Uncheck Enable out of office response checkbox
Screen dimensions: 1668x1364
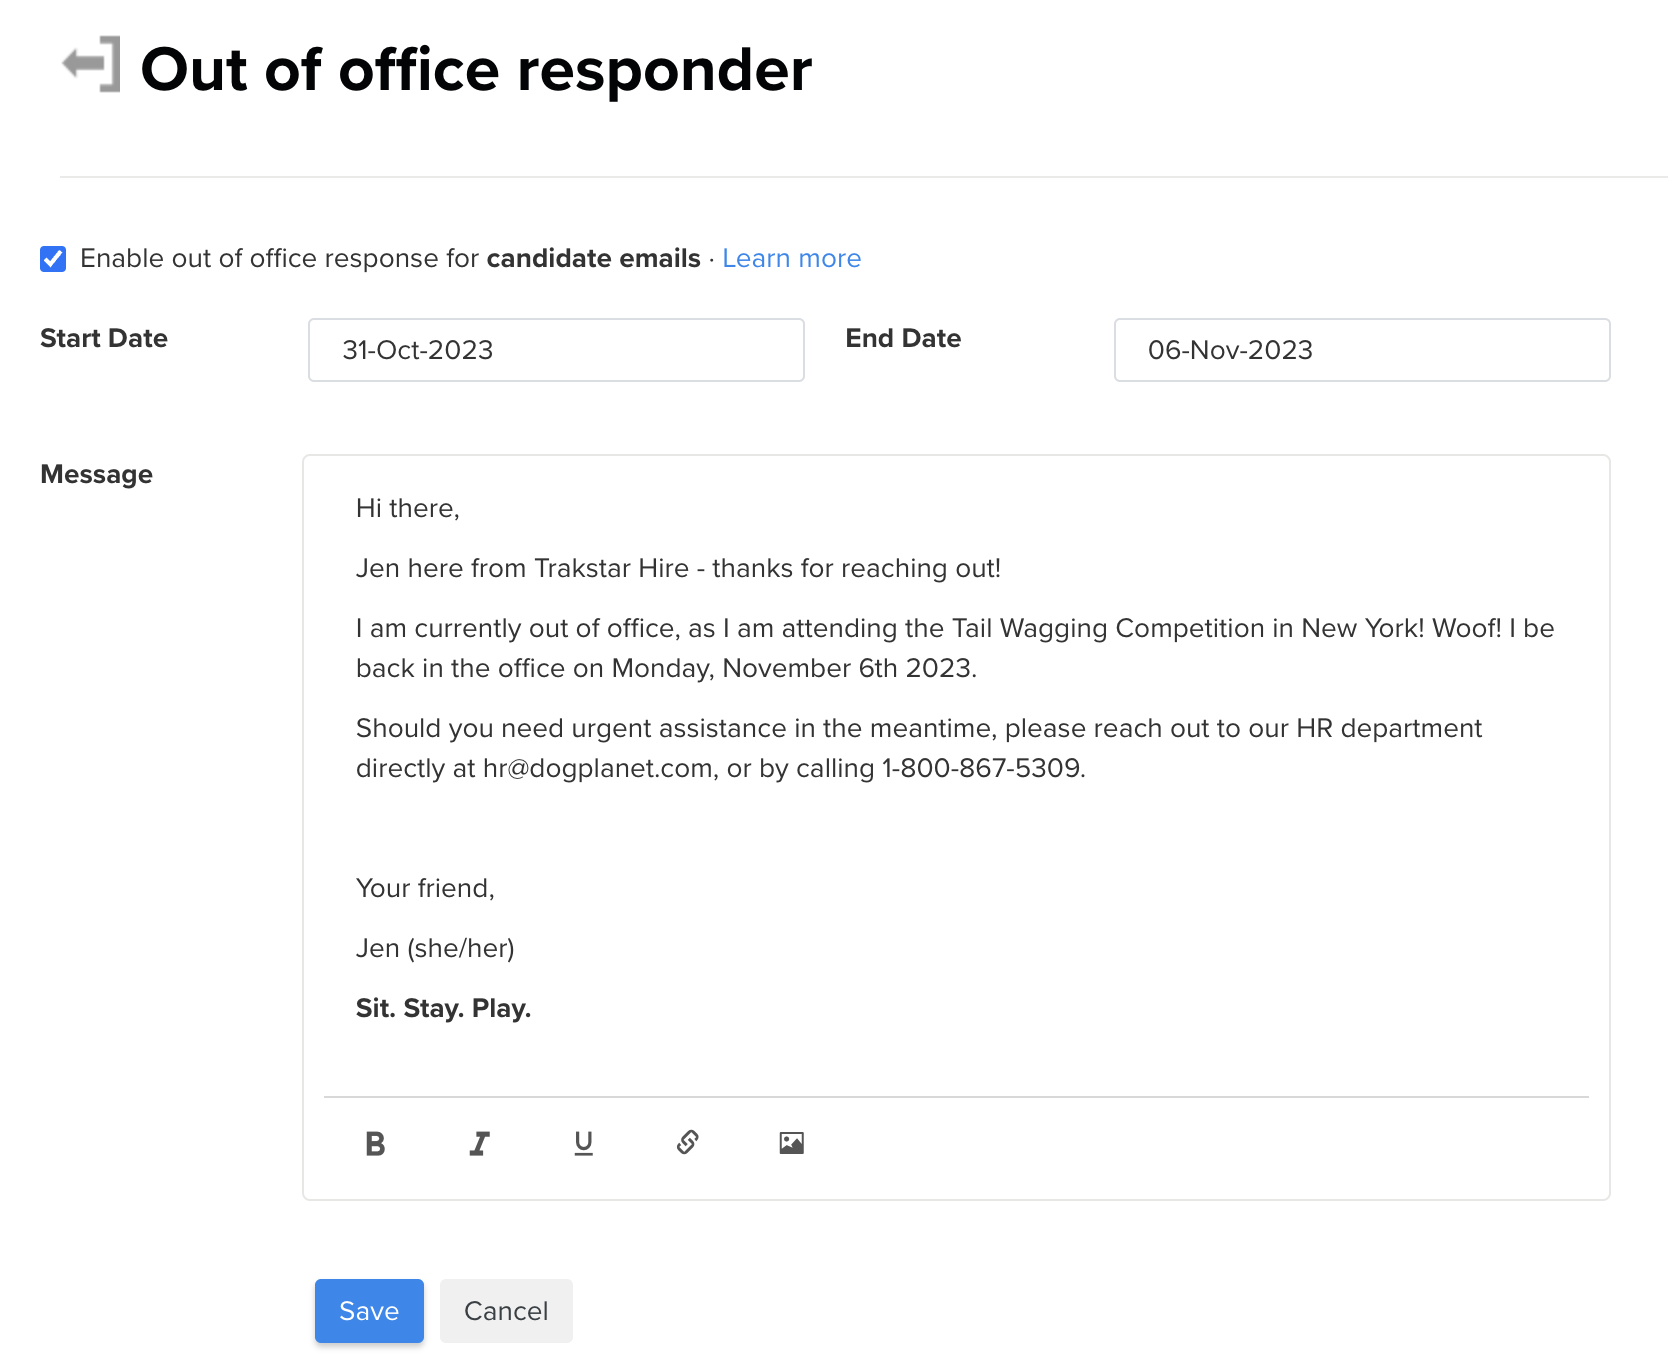(53, 259)
